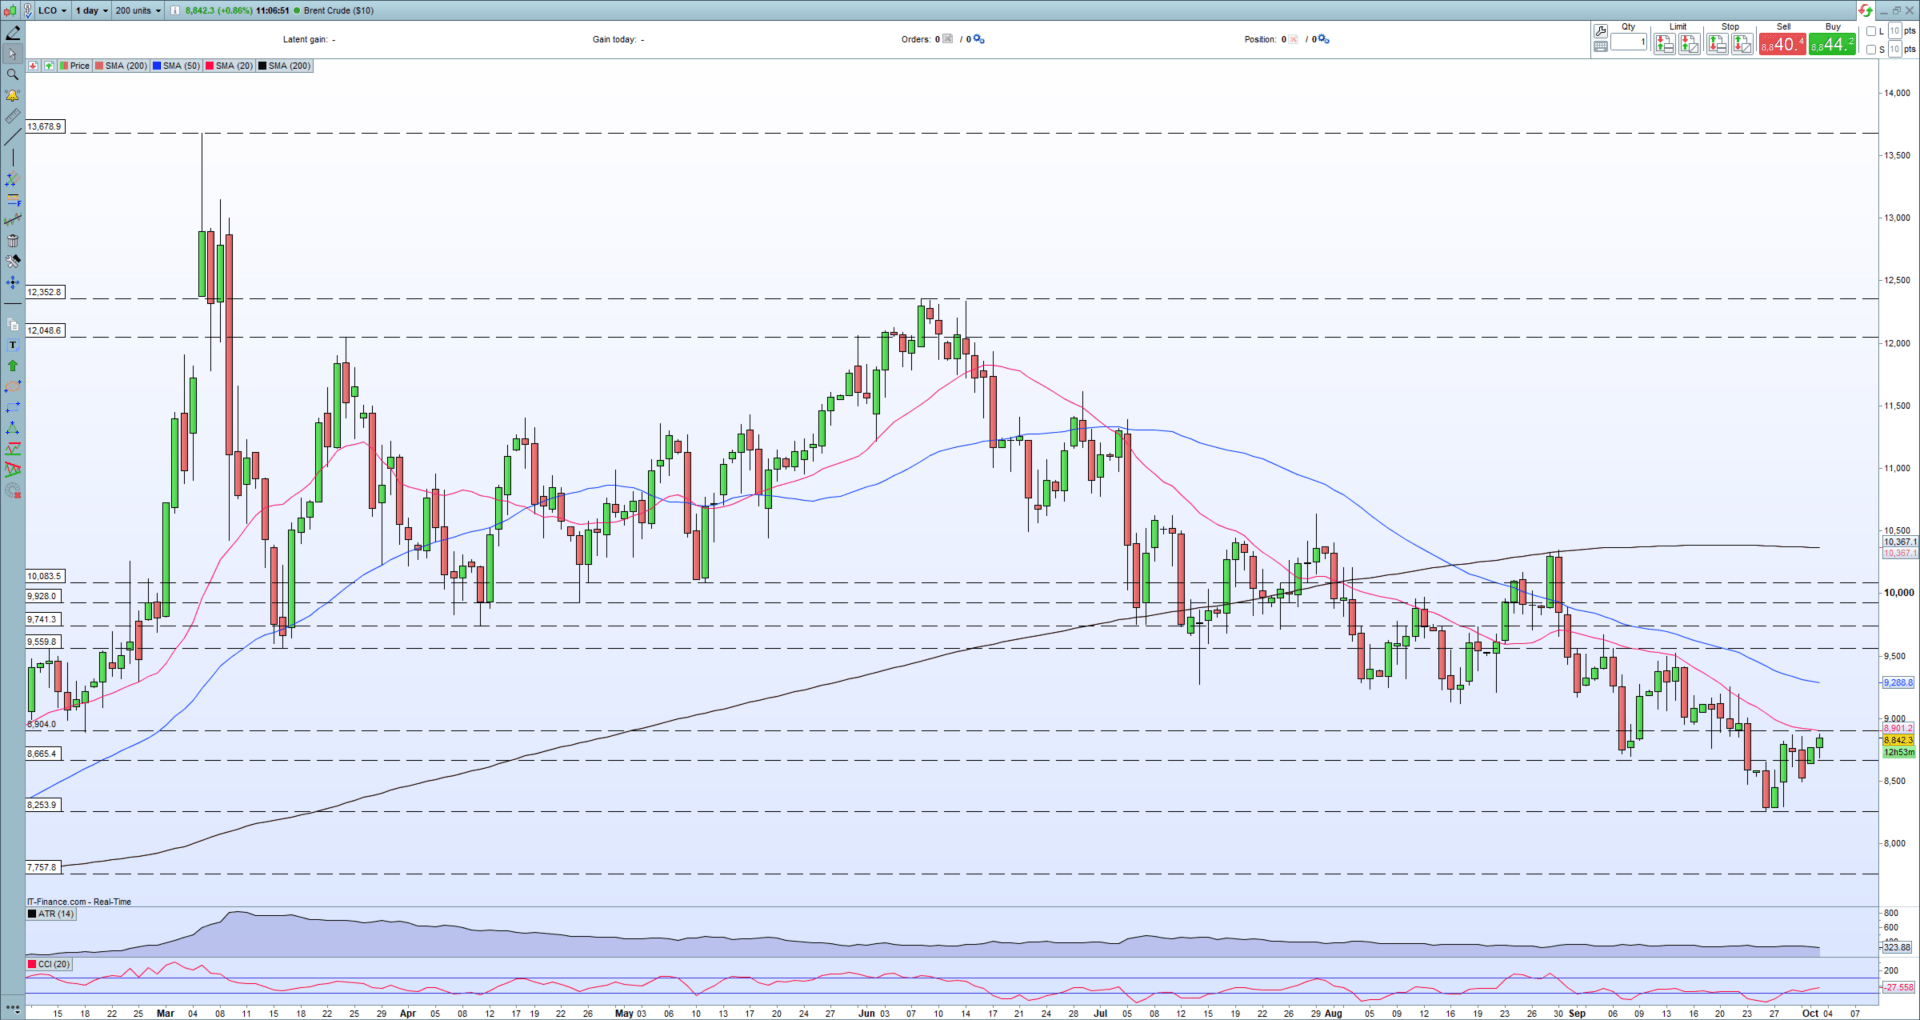Image resolution: width=1920 pixels, height=1020 pixels.
Task: Click the black SMA (200) legend item
Action: click(285, 66)
